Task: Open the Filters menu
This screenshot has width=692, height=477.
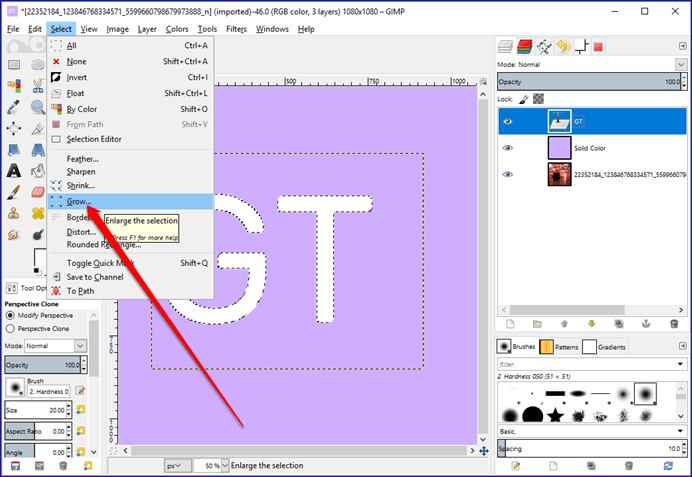Action: [237, 29]
